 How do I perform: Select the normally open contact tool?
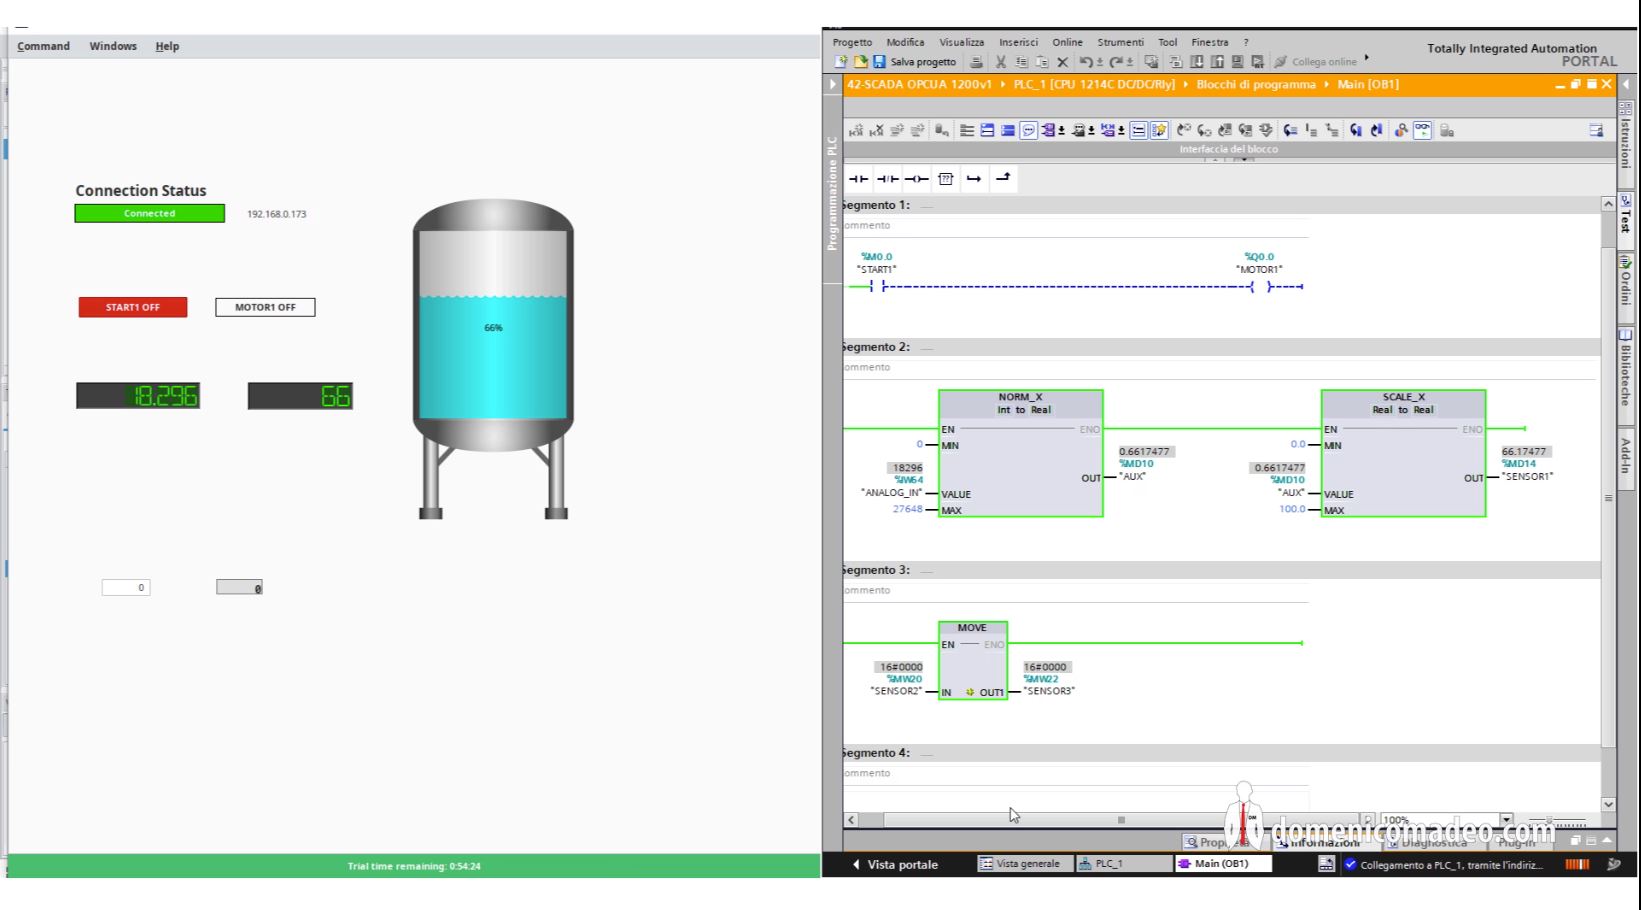coord(858,178)
